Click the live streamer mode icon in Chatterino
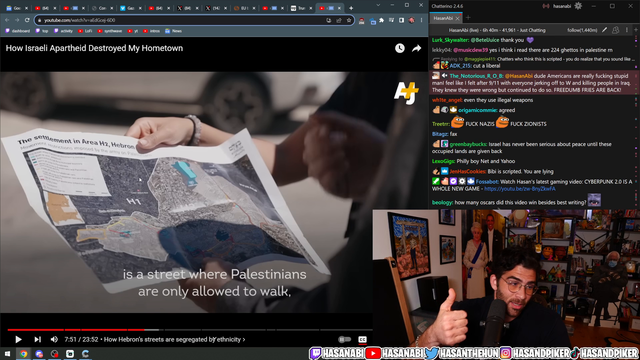640x360 pixels. (x=546, y=6)
